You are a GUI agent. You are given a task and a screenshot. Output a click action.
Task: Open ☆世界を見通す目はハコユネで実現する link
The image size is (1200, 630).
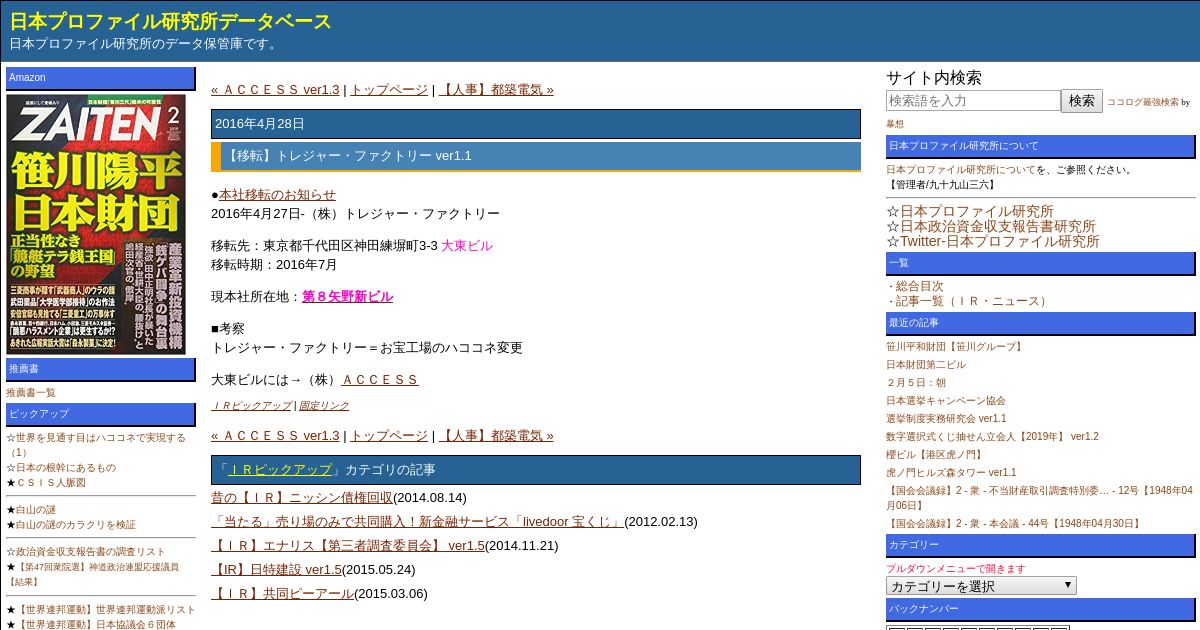point(96,445)
